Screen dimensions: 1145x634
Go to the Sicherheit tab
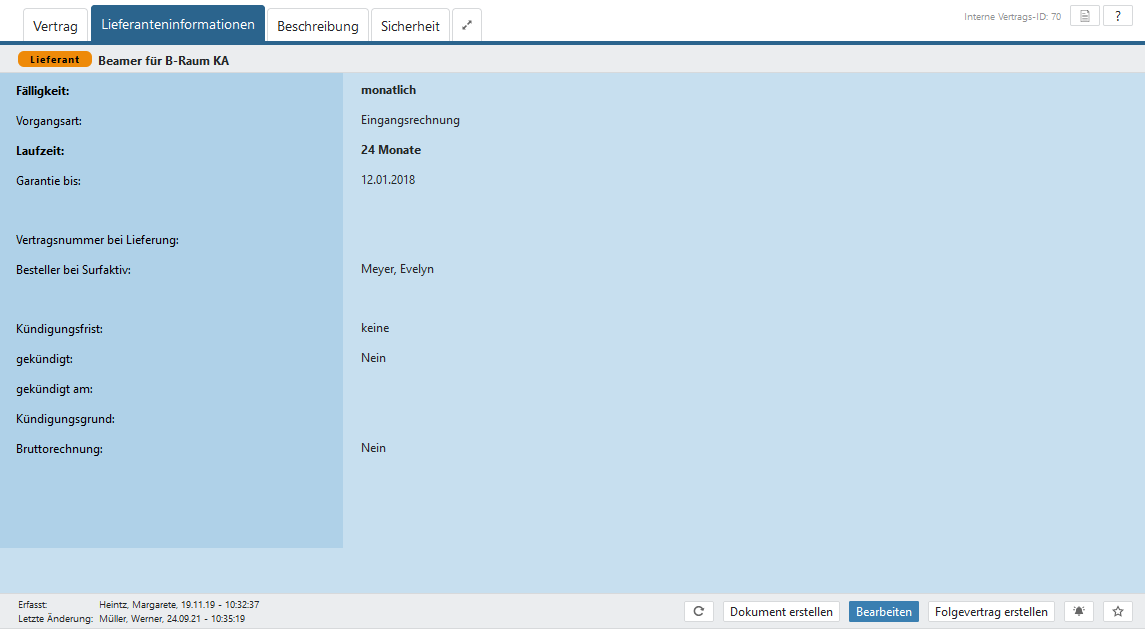(x=410, y=26)
